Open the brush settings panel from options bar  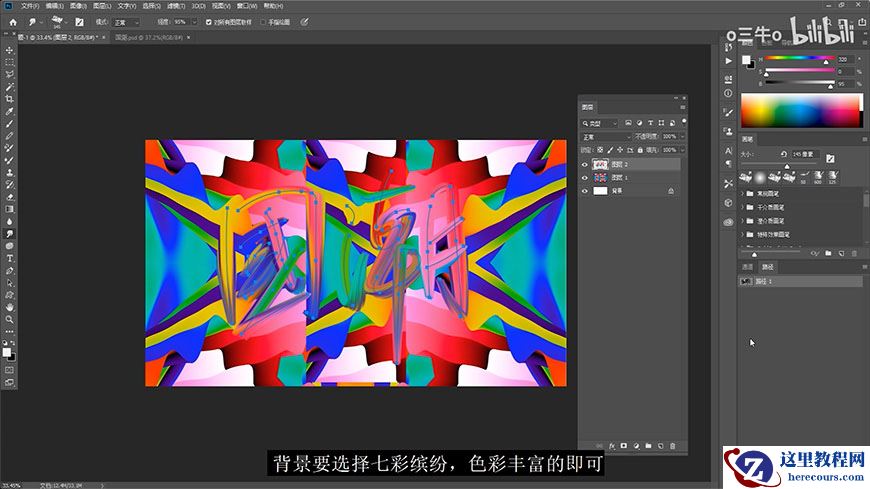click(x=79, y=22)
